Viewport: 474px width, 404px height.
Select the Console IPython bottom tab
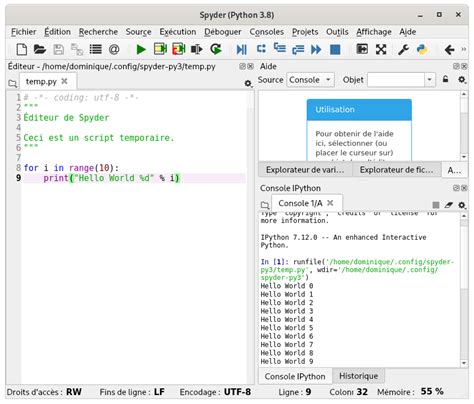click(x=295, y=376)
